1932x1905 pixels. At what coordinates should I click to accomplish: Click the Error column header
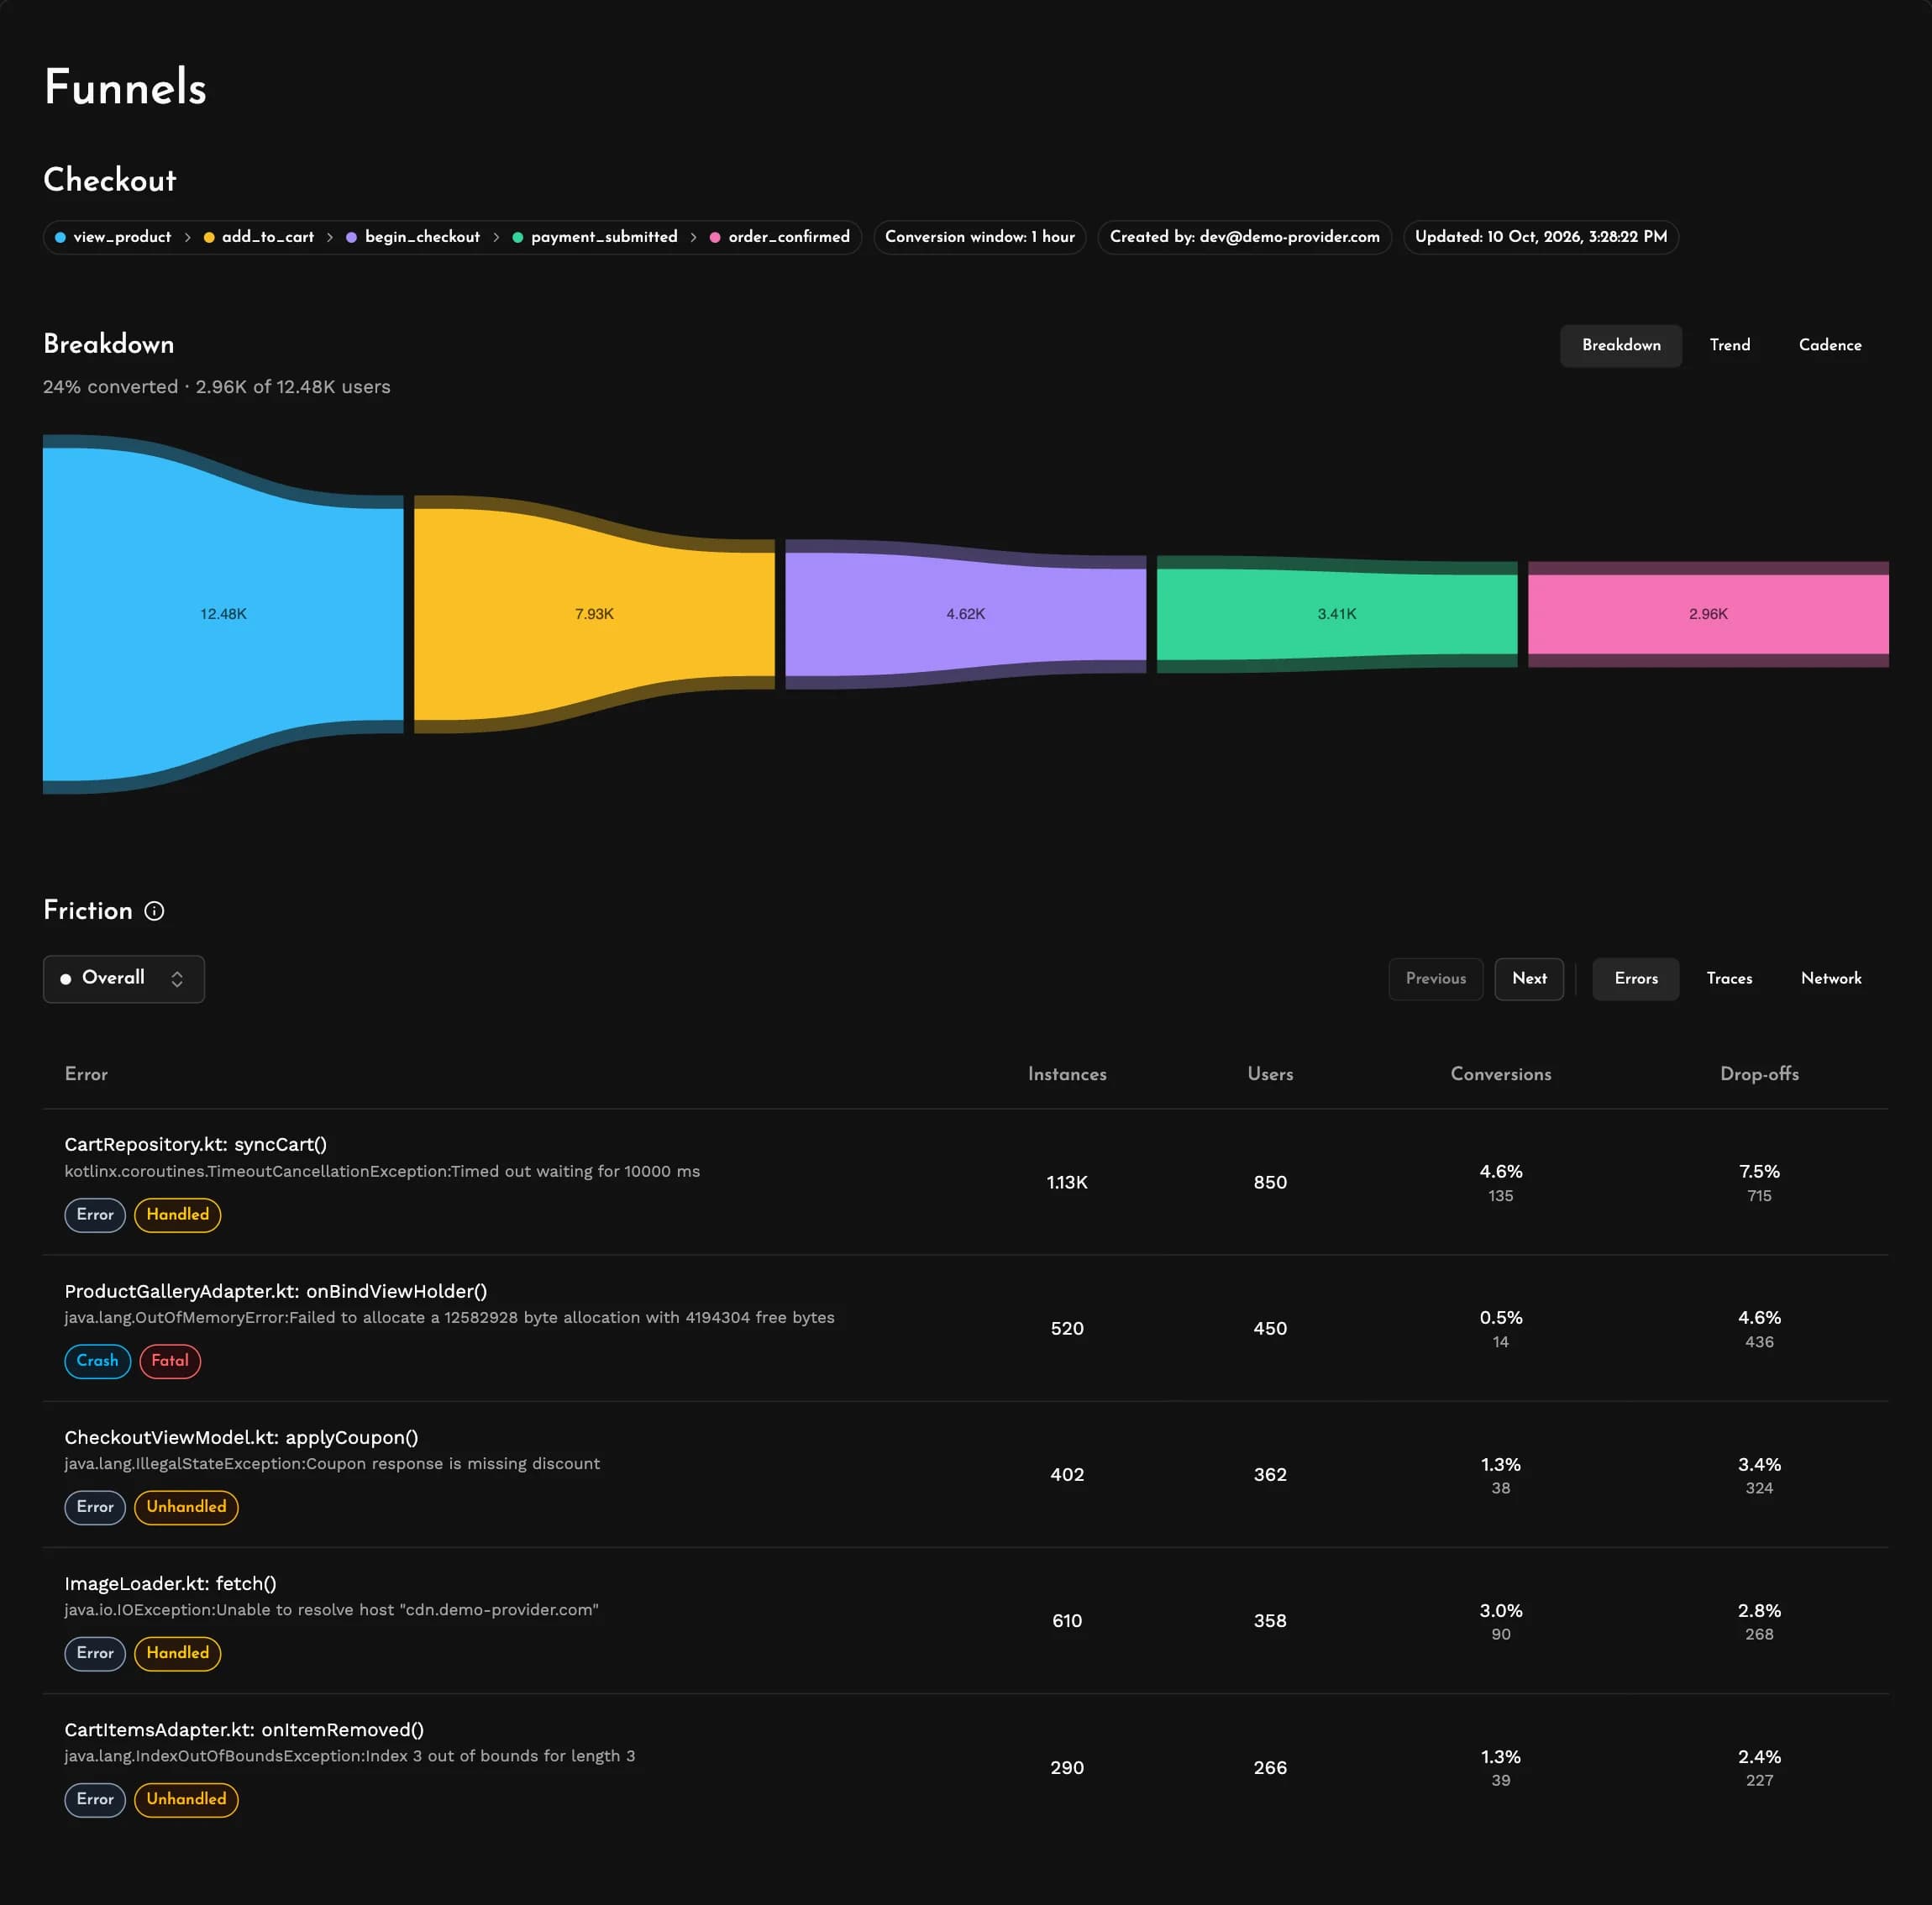(86, 1074)
